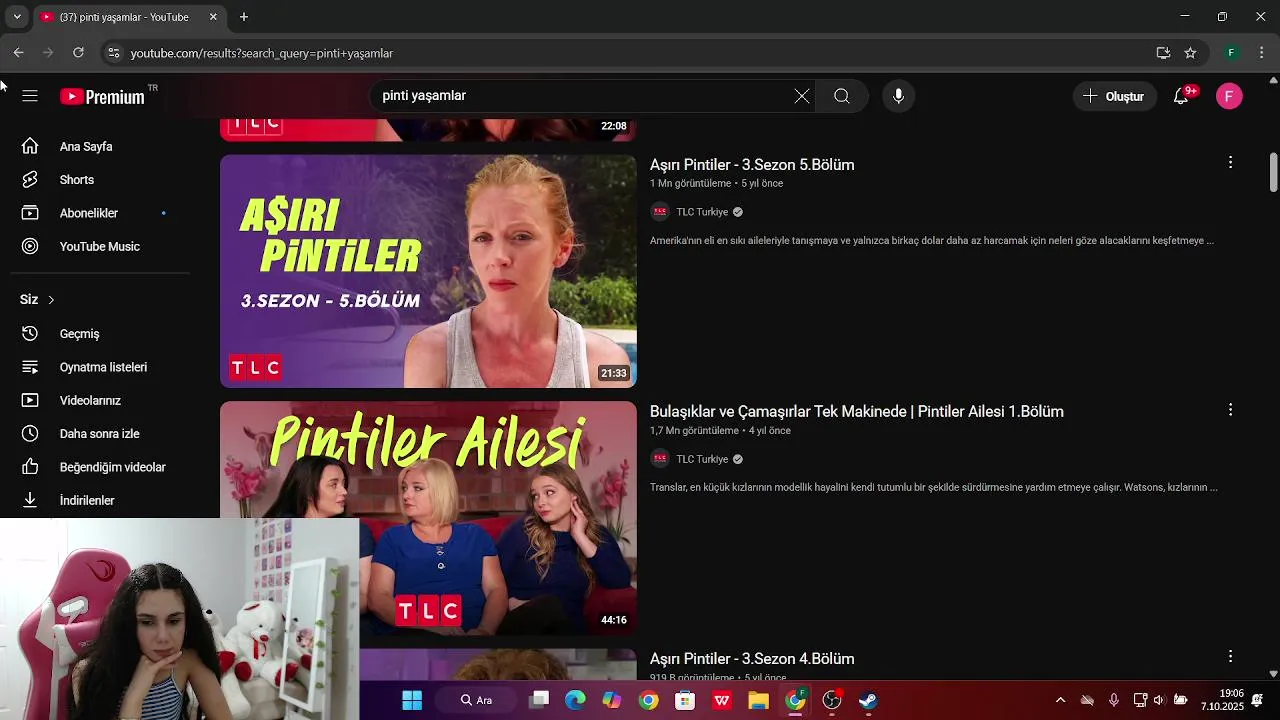Open YouTube Music from sidebar
This screenshot has width=1280, height=720.
100,246
